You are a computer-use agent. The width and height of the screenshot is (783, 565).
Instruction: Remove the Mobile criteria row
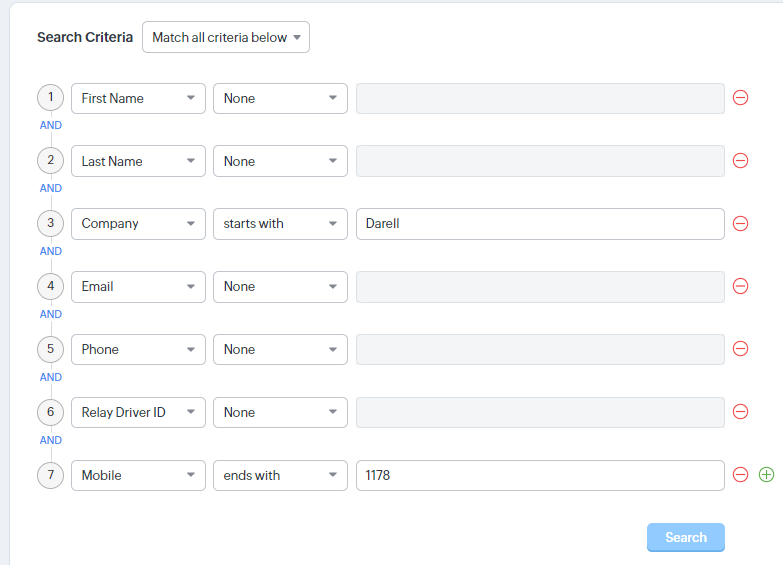pyautogui.click(x=740, y=475)
